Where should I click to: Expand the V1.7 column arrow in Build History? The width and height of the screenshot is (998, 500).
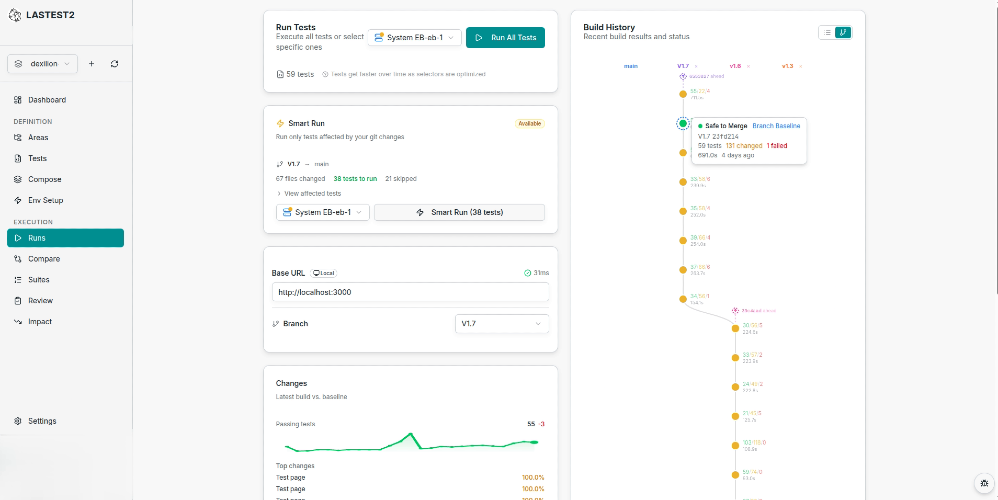coord(696,66)
